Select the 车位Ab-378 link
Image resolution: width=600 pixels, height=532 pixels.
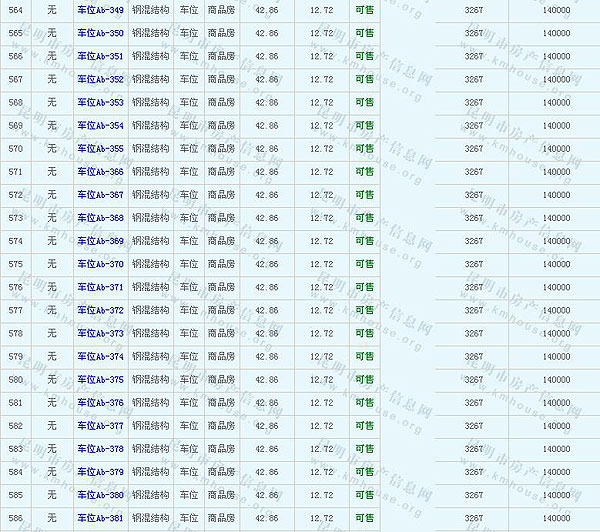click(100, 449)
